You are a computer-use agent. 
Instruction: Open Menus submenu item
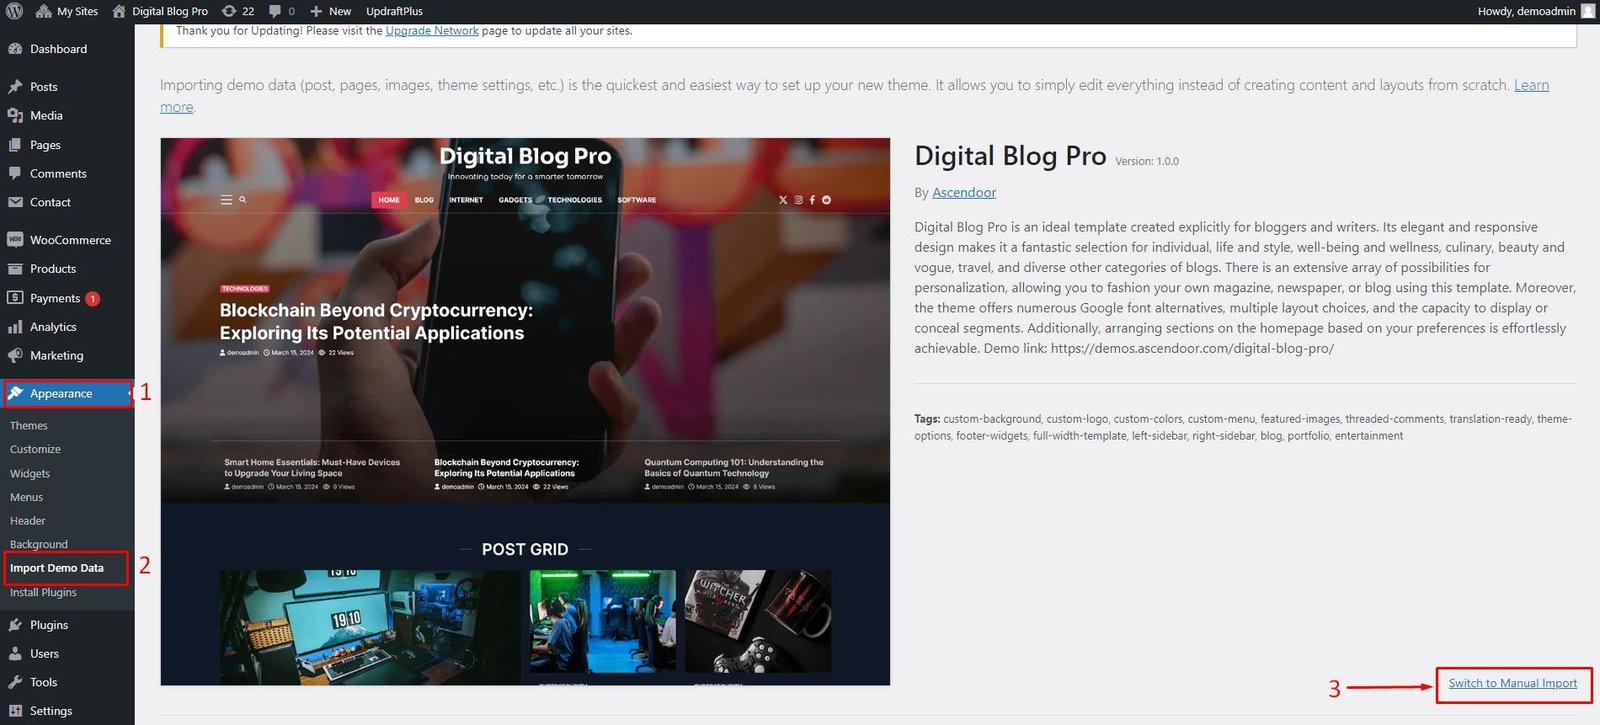(x=26, y=497)
